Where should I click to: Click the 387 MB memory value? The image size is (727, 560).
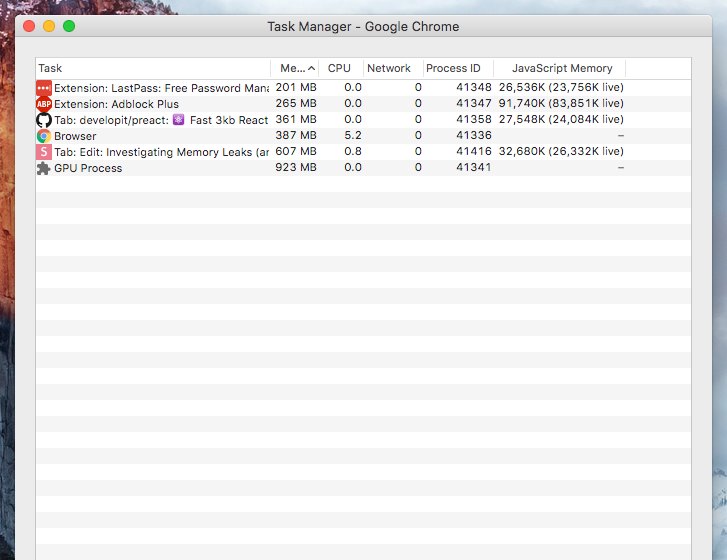pyautogui.click(x=296, y=135)
